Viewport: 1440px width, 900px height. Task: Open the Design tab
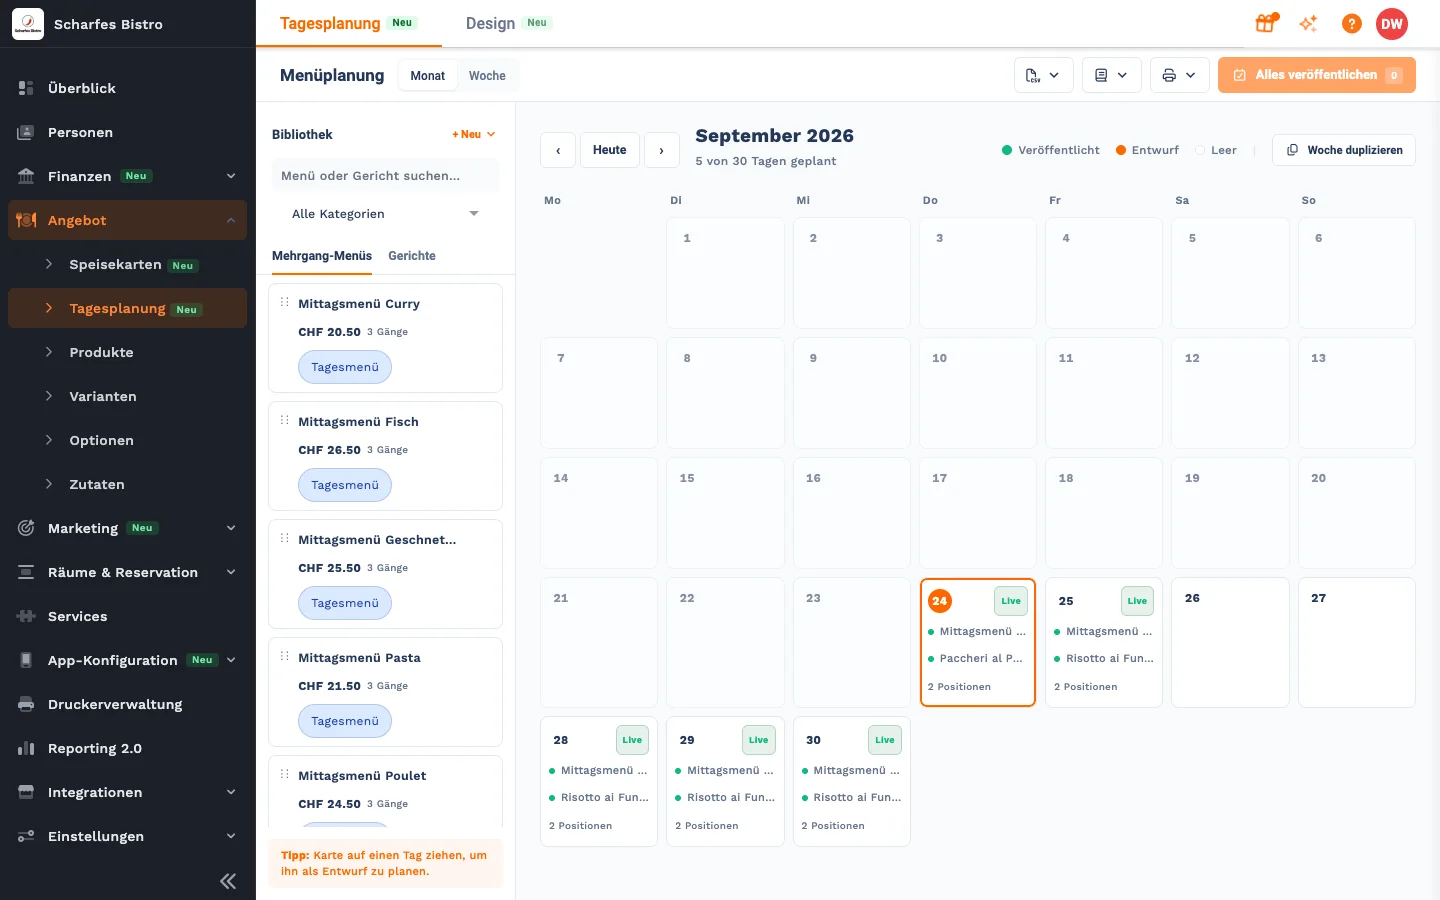click(508, 23)
